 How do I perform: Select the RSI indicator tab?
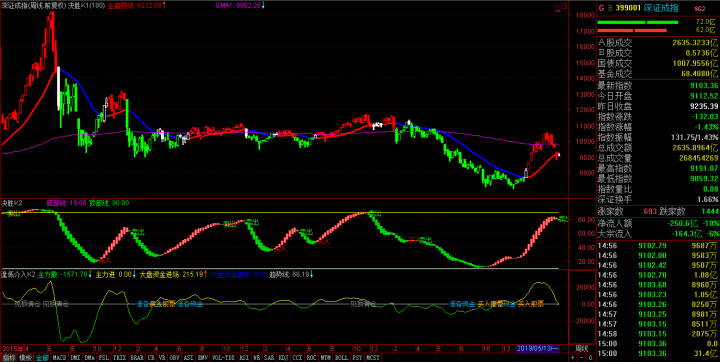[x=244, y=357]
